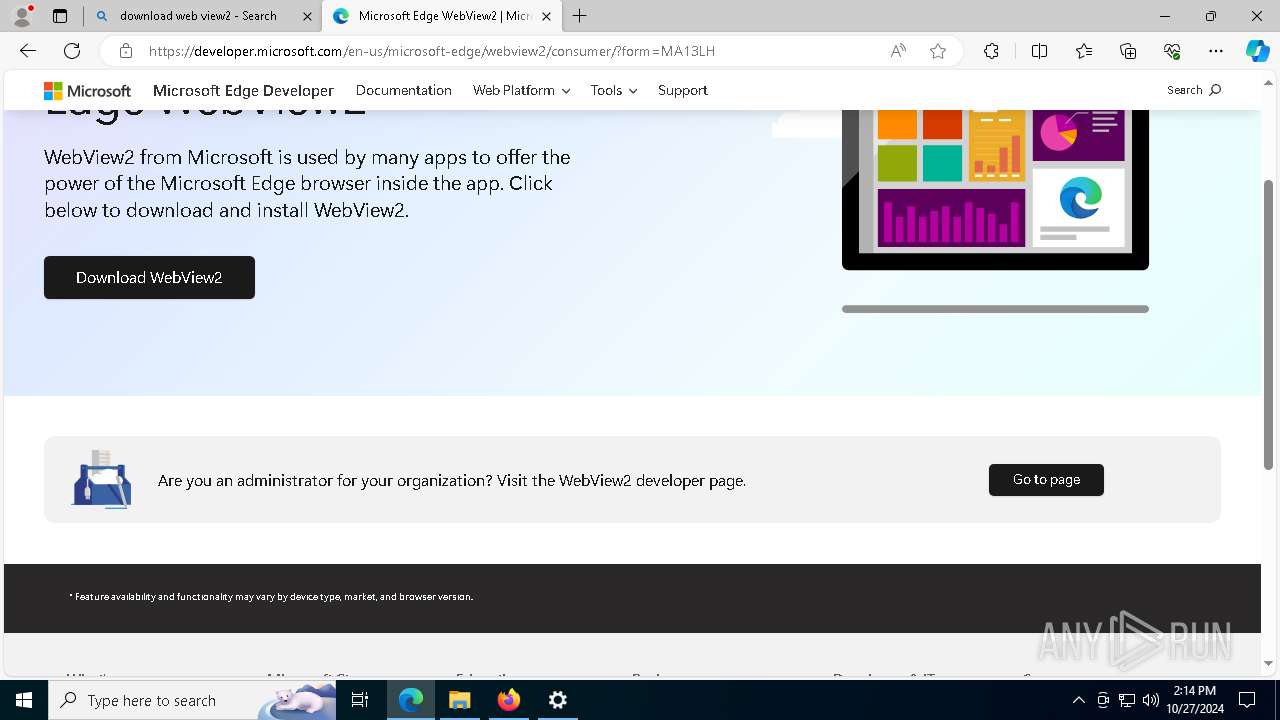Open the browser profile icon
The width and height of the screenshot is (1280, 720).
(22, 16)
